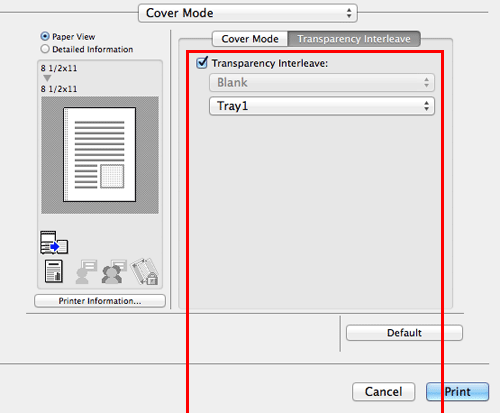Click the Default button
This screenshot has height=413, width=500.
(404, 333)
